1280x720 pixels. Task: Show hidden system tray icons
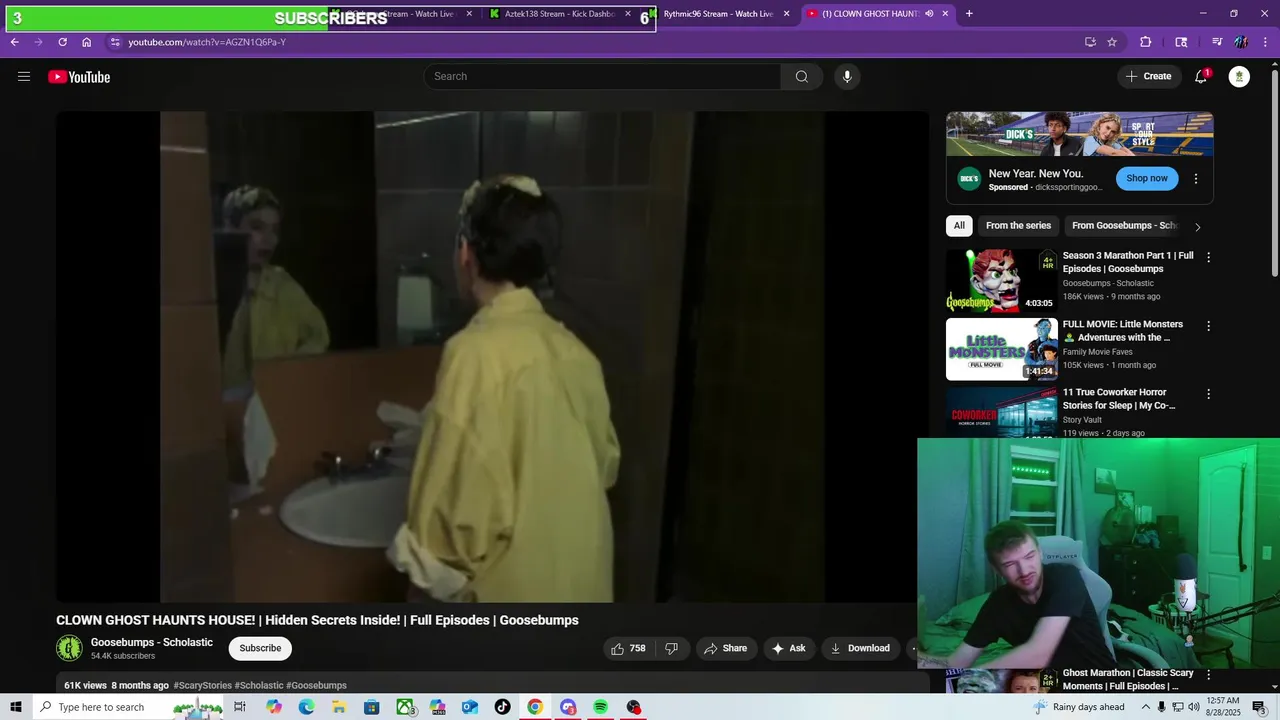coord(1146,707)
